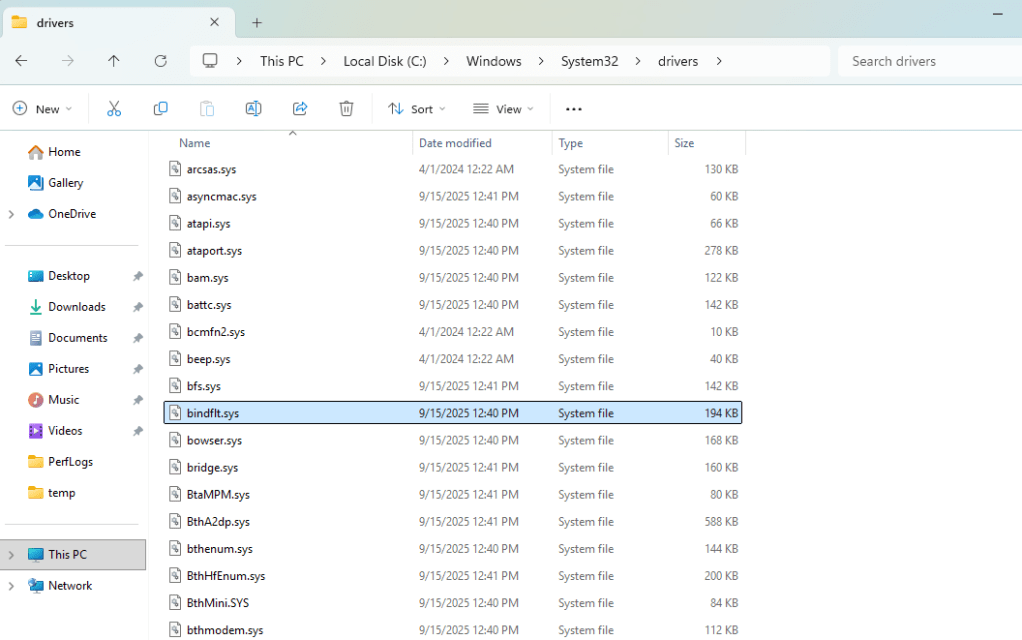The width and height of the screenshot is (1022, 640).
Task: Refresh the current folder view
Action: (160, 61)
